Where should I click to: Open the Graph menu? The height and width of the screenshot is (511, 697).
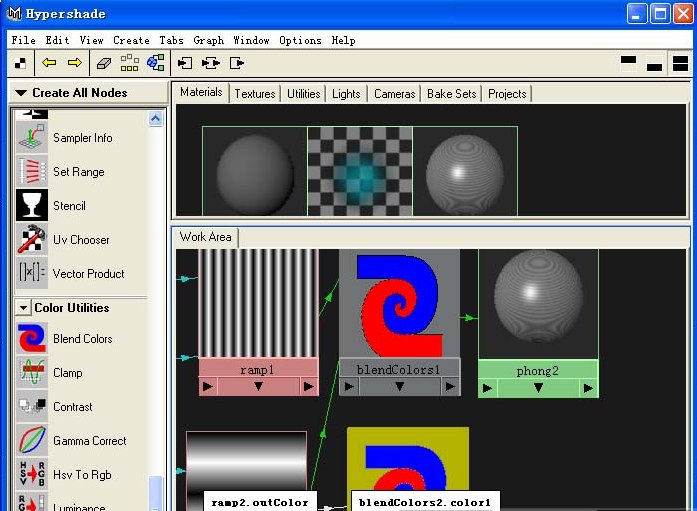point(208,40)
